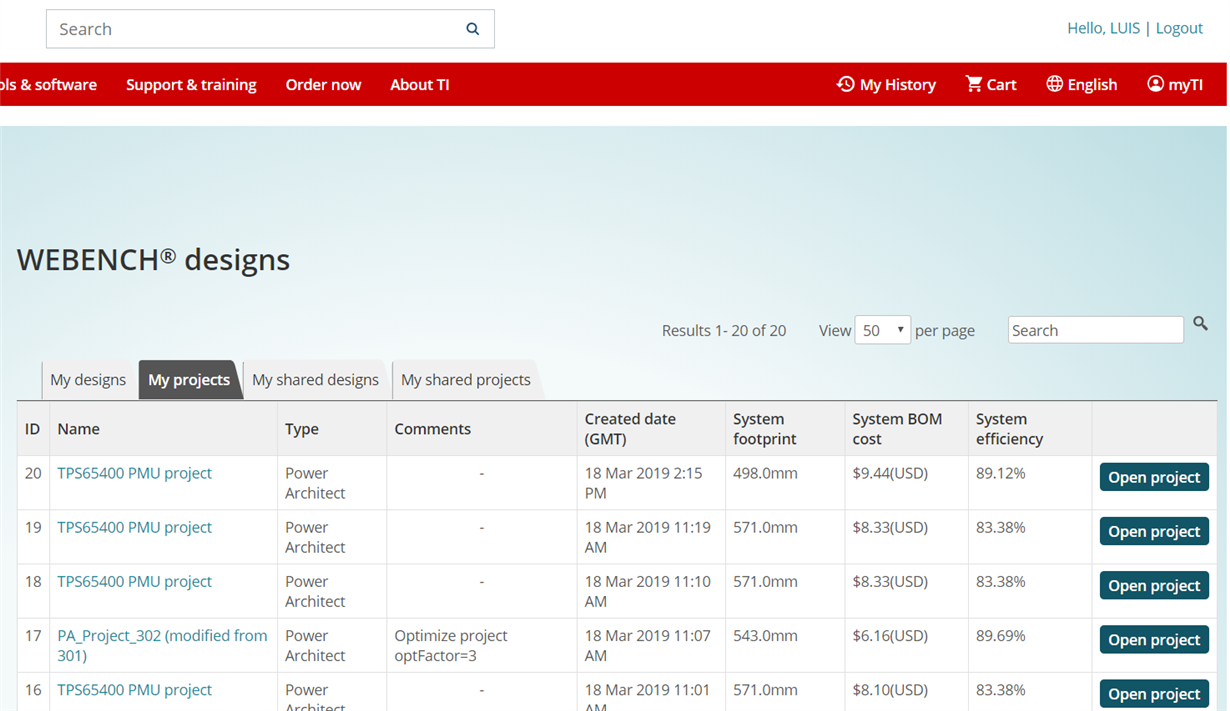Click the designs table search magnifier icon
The height and width of the screenshot is (711, 1230).
point(1201,324)
